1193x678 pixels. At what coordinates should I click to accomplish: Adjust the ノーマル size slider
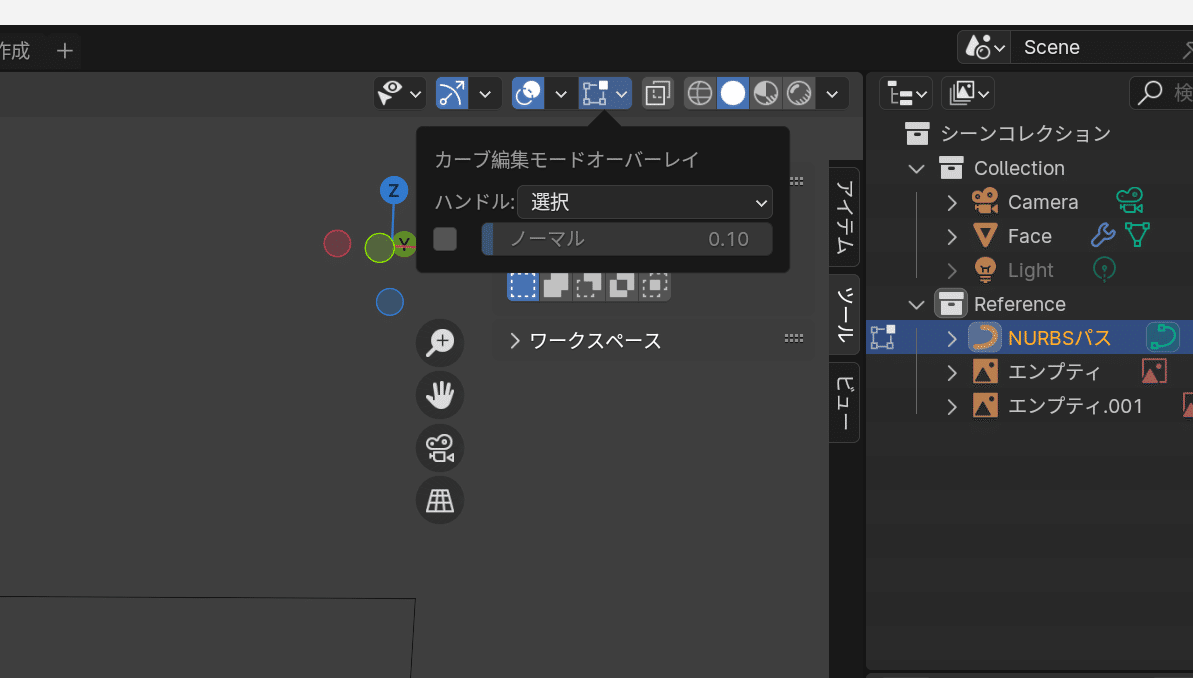[627, 239]
